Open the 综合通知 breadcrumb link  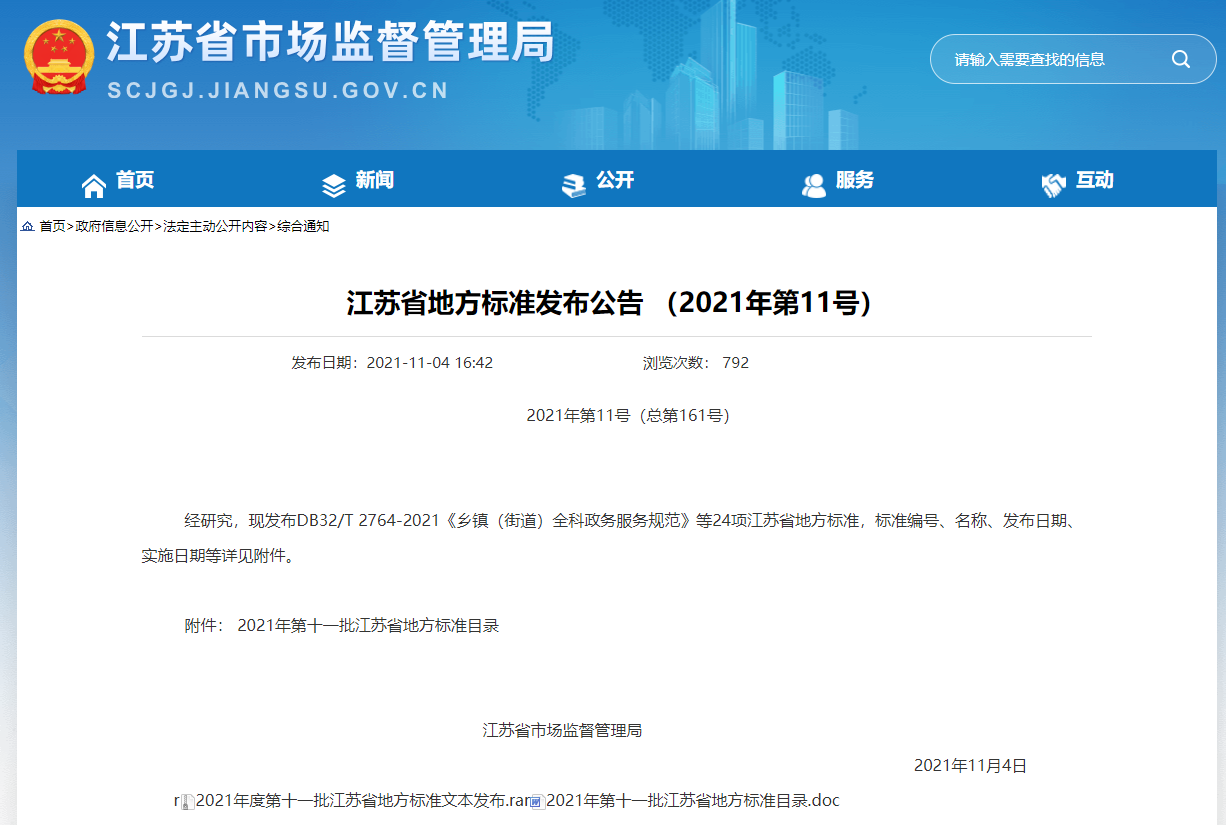point(303,227)
